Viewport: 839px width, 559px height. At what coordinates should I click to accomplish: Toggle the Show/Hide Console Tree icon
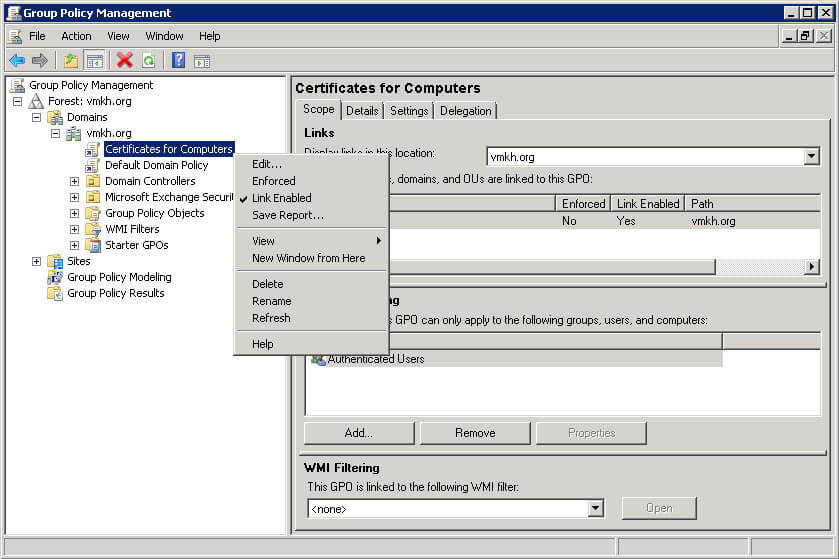pos(95,61)
